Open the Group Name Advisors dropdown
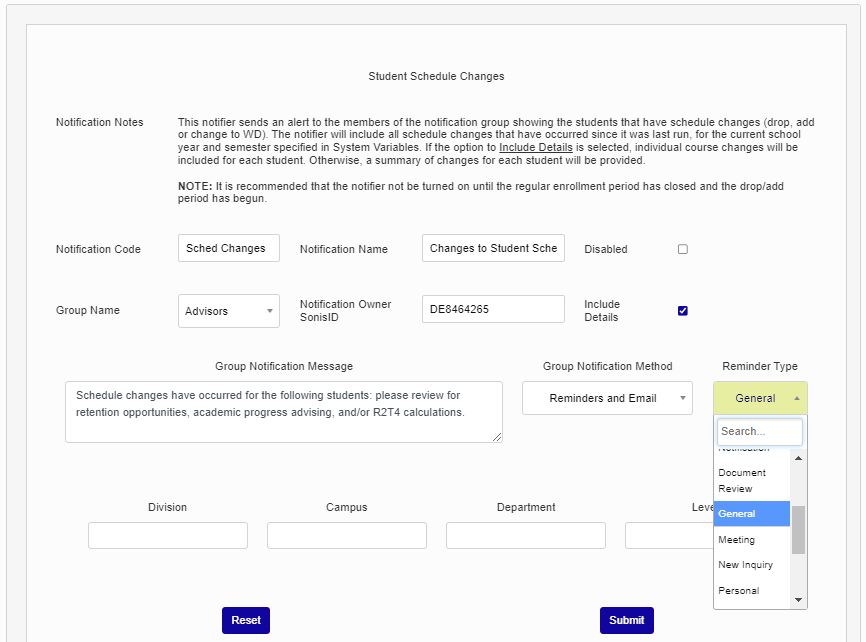 (229, 311)
